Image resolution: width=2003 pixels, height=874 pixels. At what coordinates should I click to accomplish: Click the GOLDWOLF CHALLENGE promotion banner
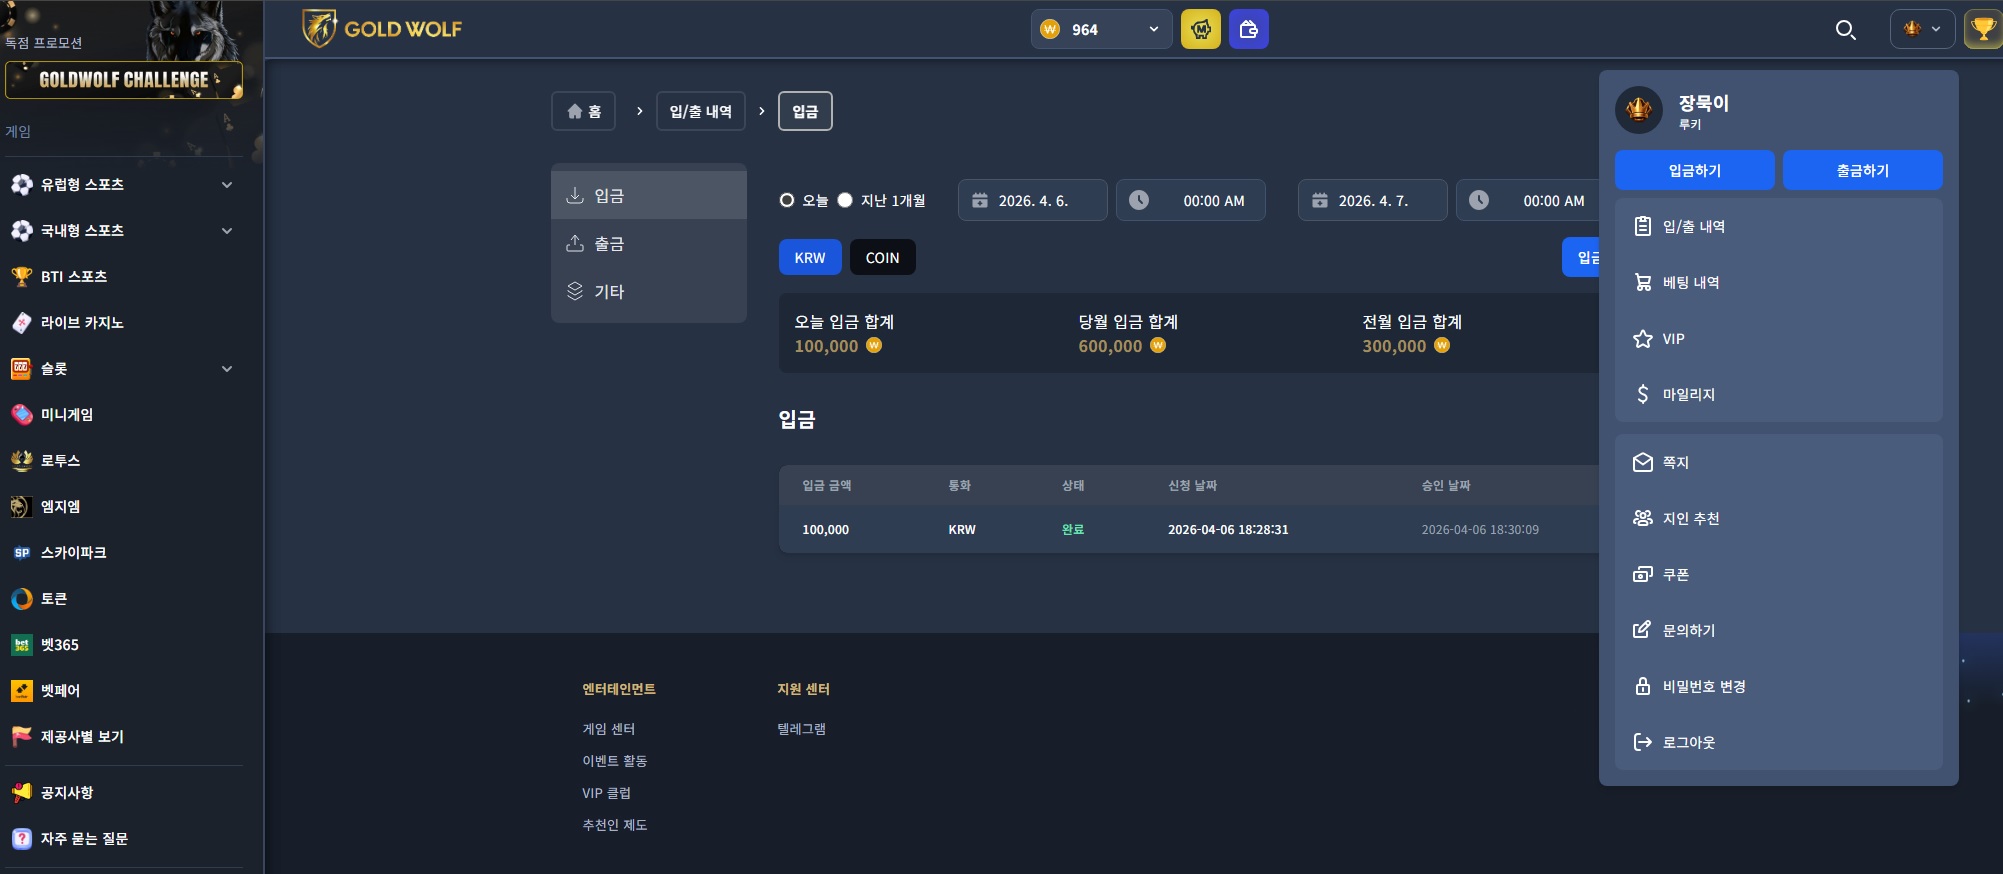coord(124,80)
